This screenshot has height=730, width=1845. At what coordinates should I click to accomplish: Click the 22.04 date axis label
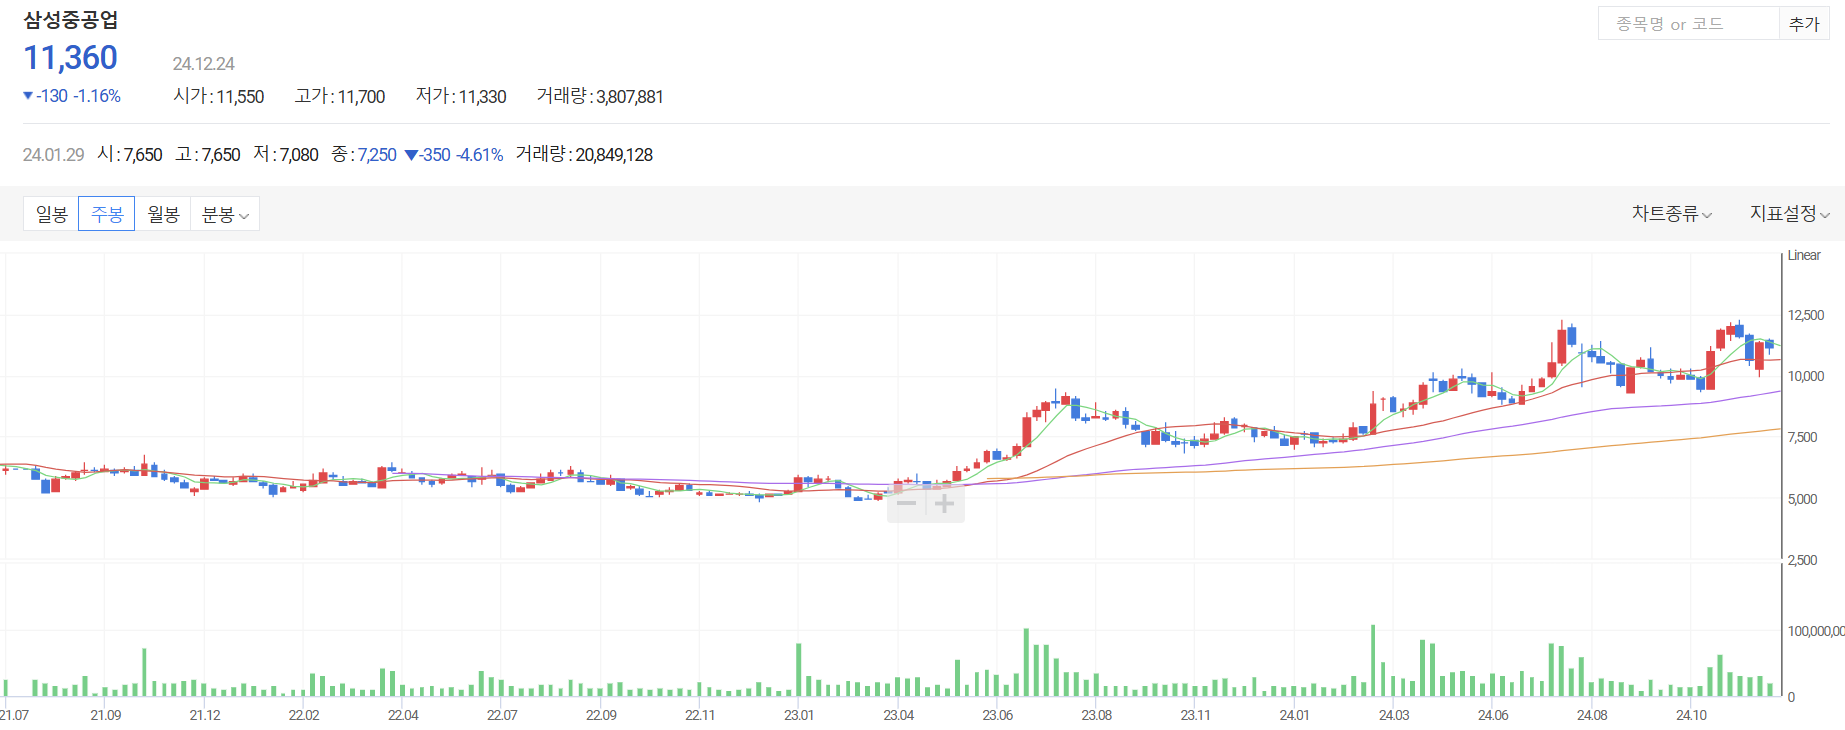tap(403, 715)
